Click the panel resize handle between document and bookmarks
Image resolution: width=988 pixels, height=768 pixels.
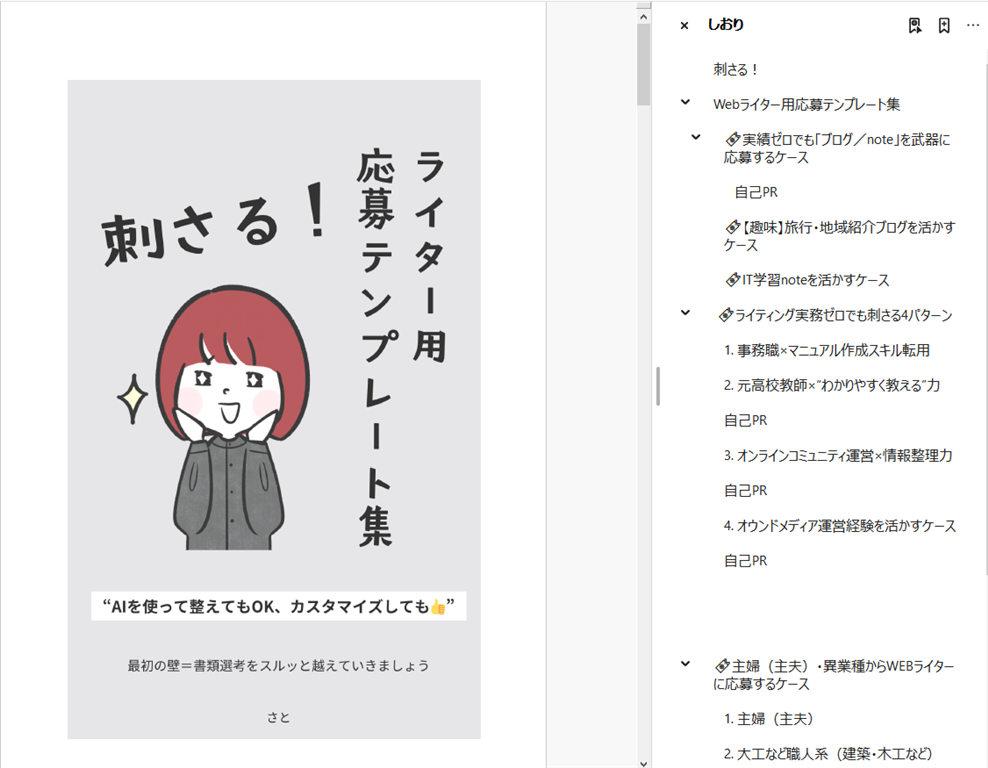click(657, 385)
